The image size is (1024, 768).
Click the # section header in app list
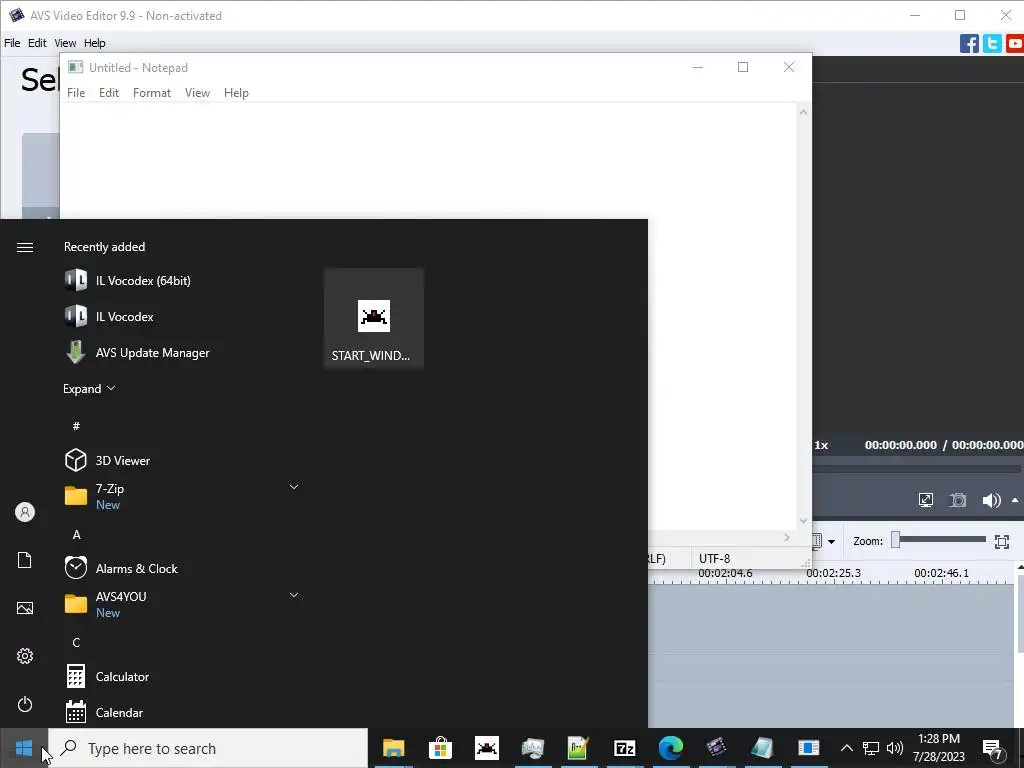click(76, 426)
